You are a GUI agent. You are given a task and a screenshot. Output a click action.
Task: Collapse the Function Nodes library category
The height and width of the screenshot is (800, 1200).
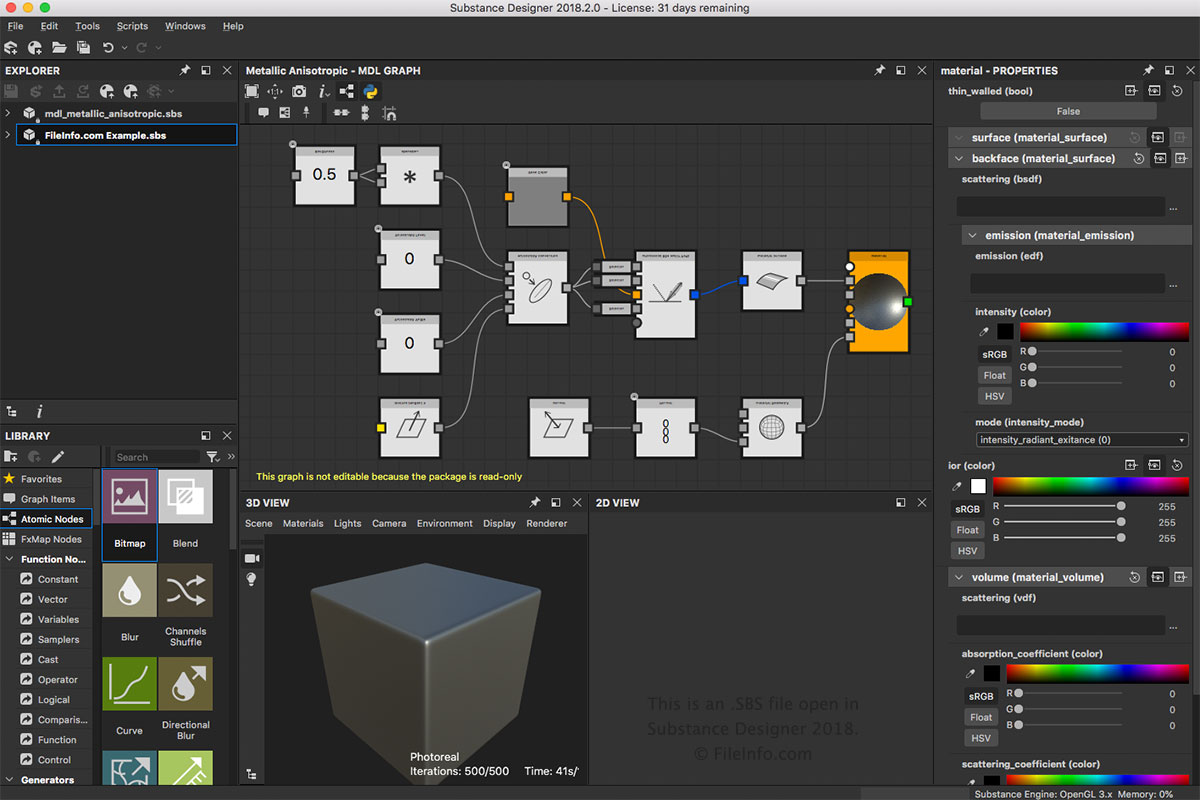pos(10,559)
